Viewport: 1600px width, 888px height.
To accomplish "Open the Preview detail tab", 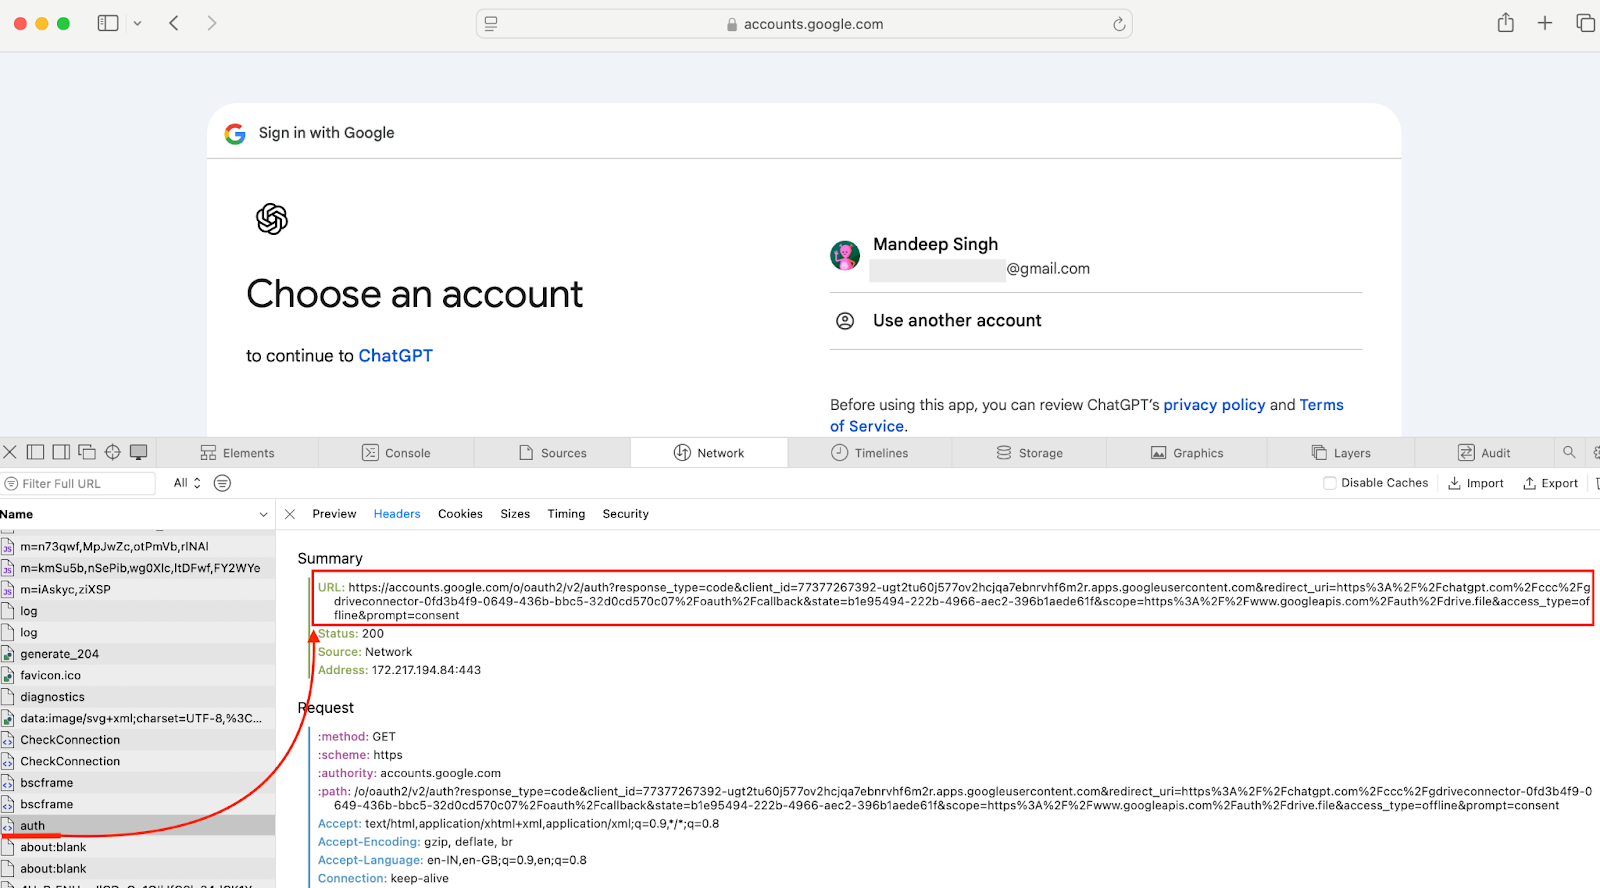I will click(x=334, y=514).
